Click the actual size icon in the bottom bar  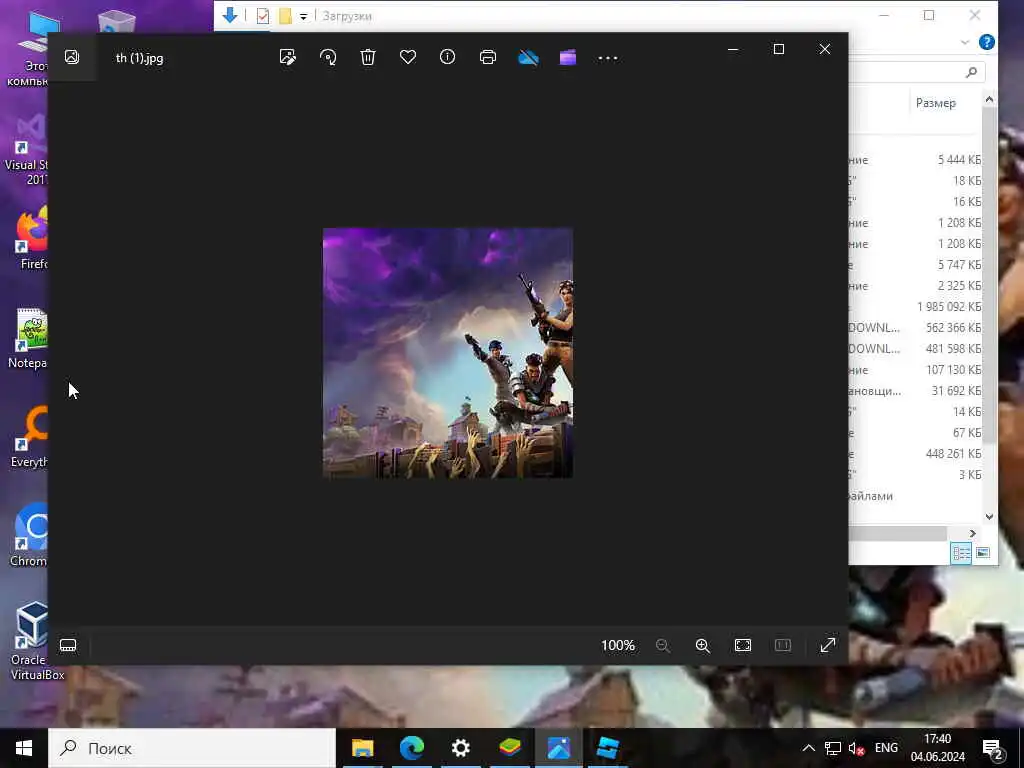point(782,645)
